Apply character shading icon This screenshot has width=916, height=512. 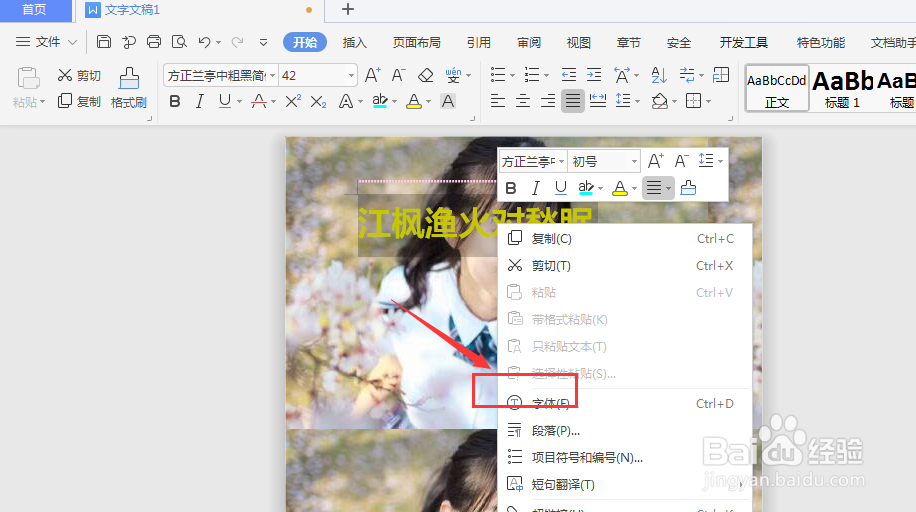[x=448, y=101]
